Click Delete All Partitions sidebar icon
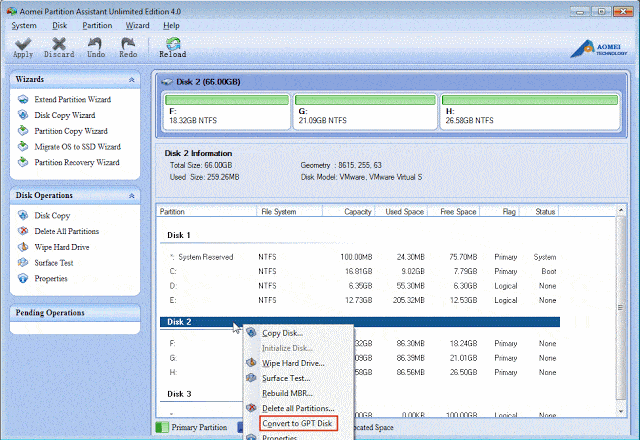The image size is (640, 440). [x=23, y=231]
